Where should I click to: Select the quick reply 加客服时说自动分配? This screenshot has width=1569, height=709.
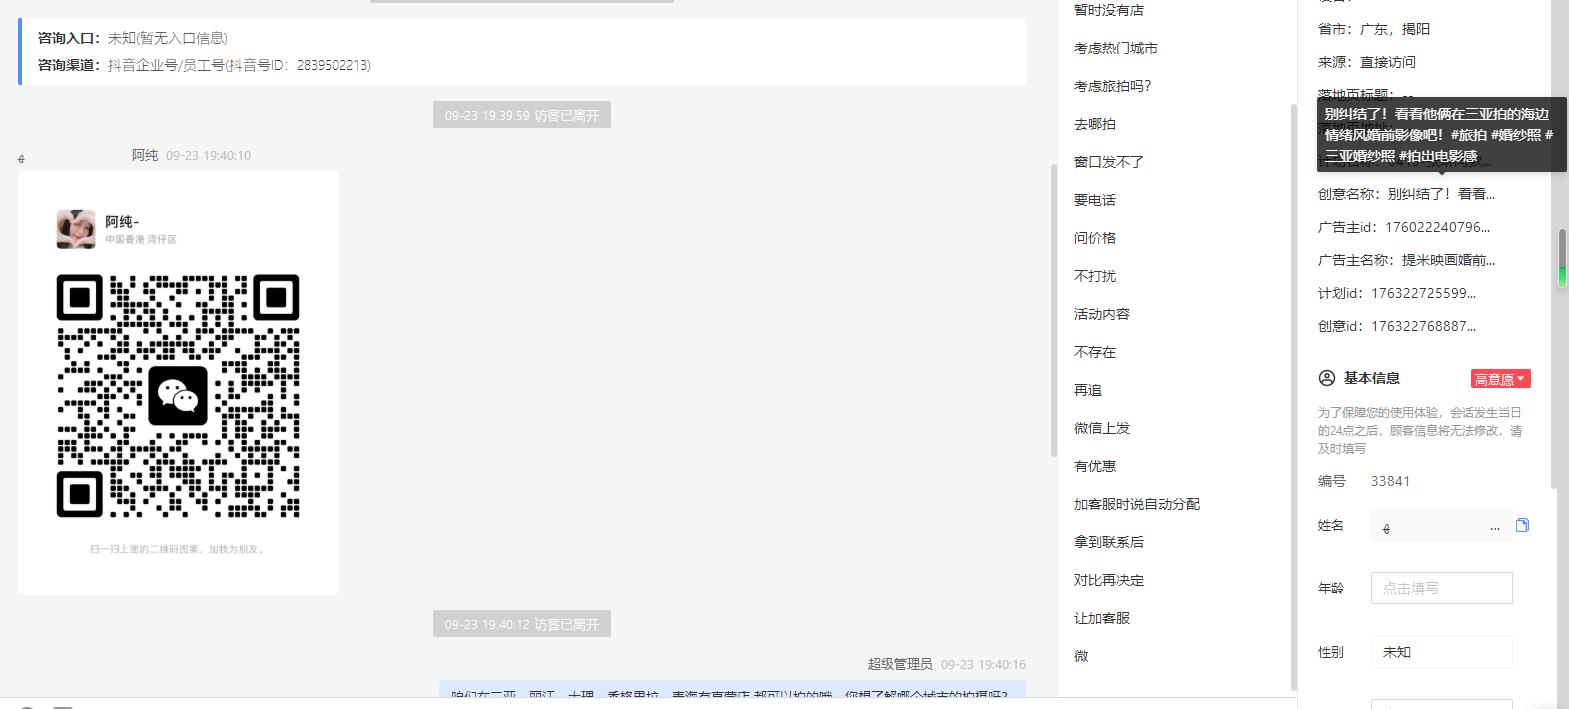tap(1136, 504)
